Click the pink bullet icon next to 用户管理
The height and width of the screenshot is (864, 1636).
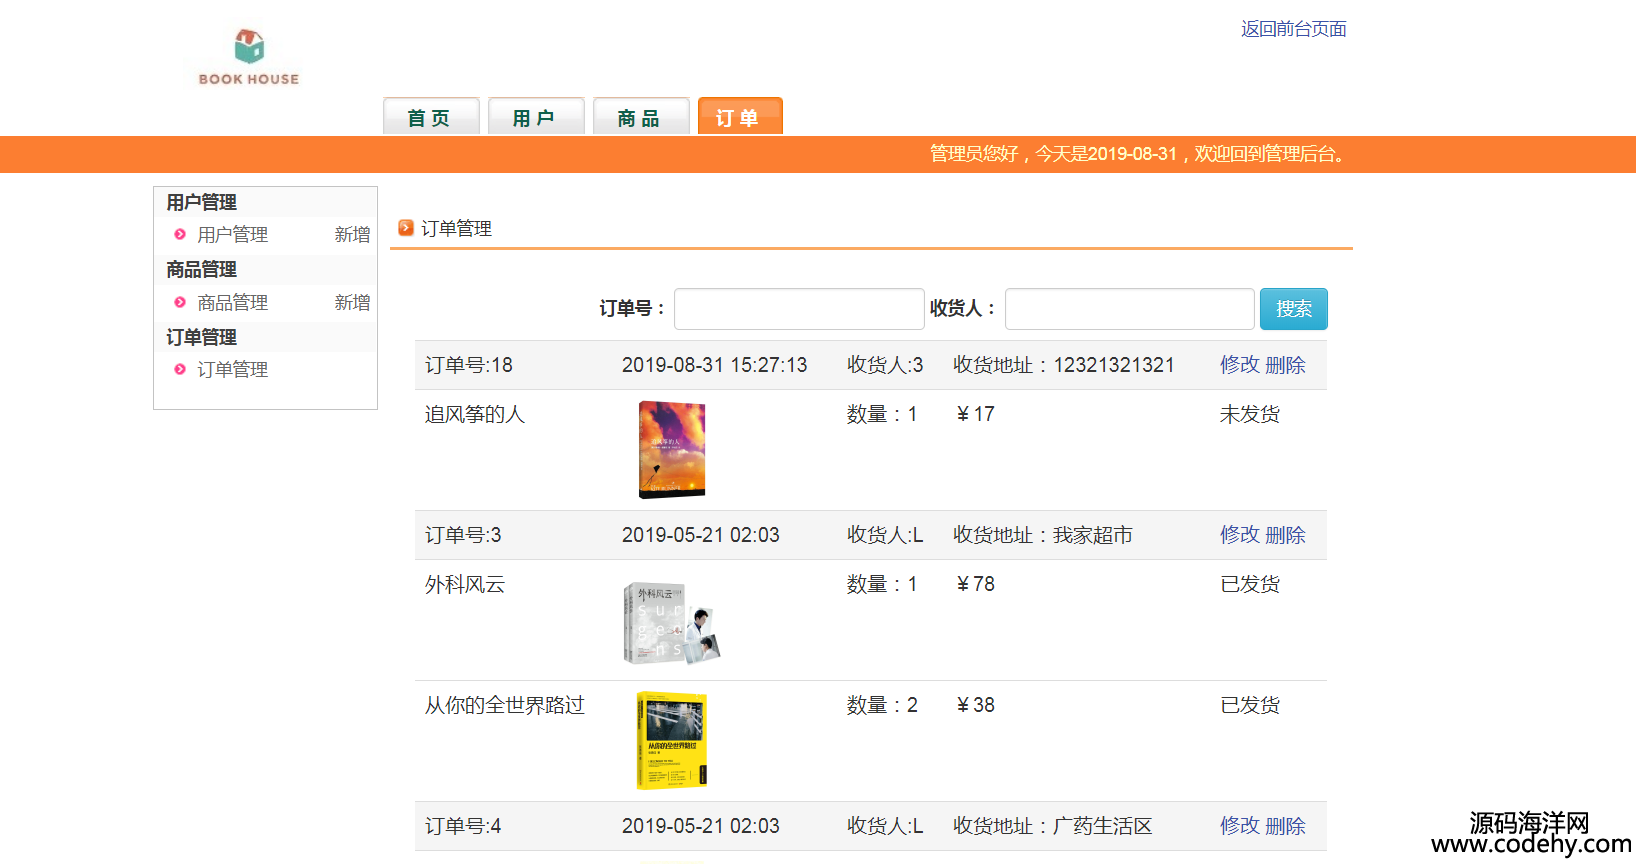pyautogui.click(x=180, y=234)
